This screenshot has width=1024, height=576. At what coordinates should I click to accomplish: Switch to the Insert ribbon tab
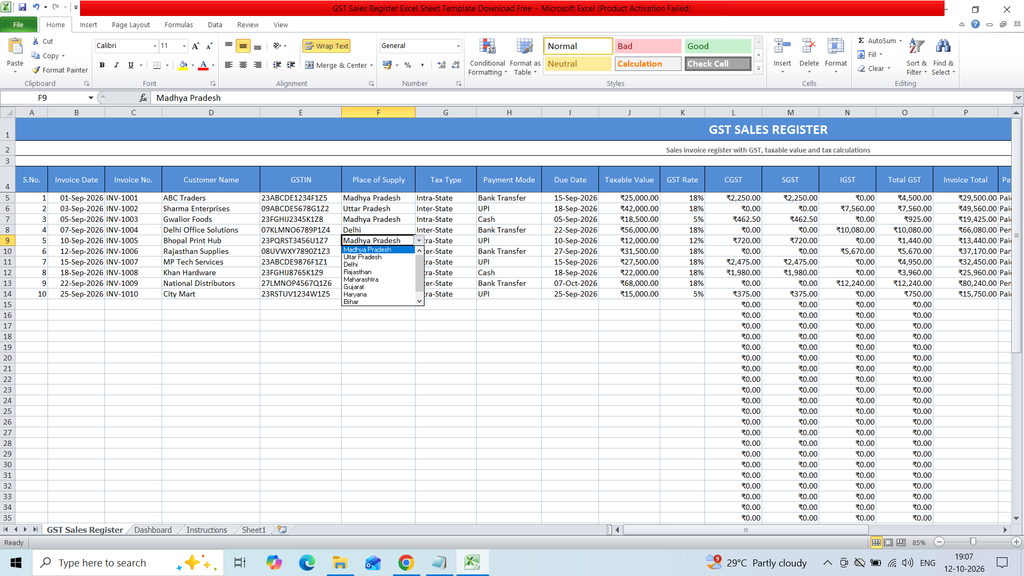[88, 25]
